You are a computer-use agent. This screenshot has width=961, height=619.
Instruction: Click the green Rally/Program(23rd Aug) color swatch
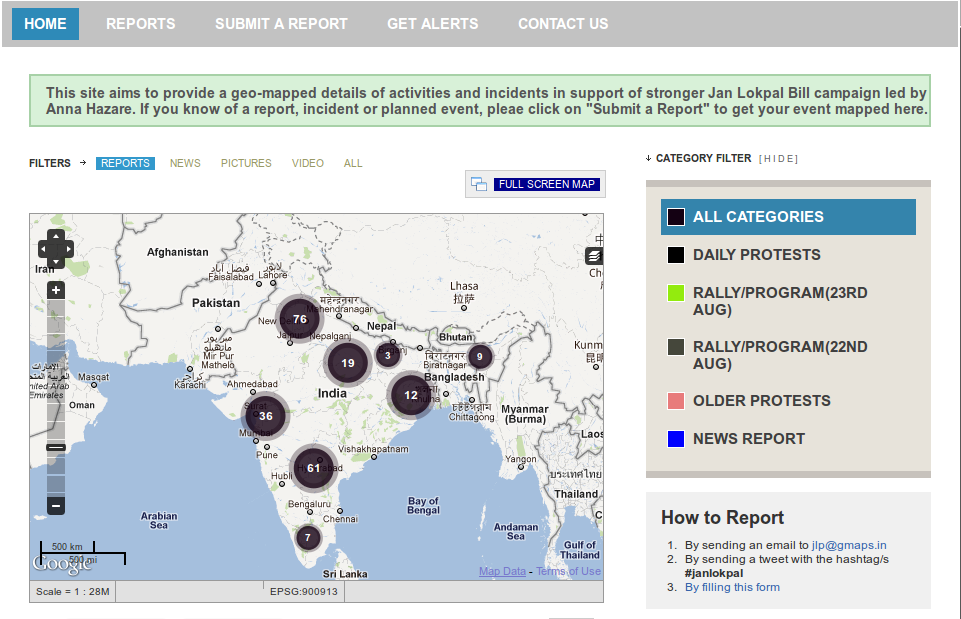coord(675,293)
